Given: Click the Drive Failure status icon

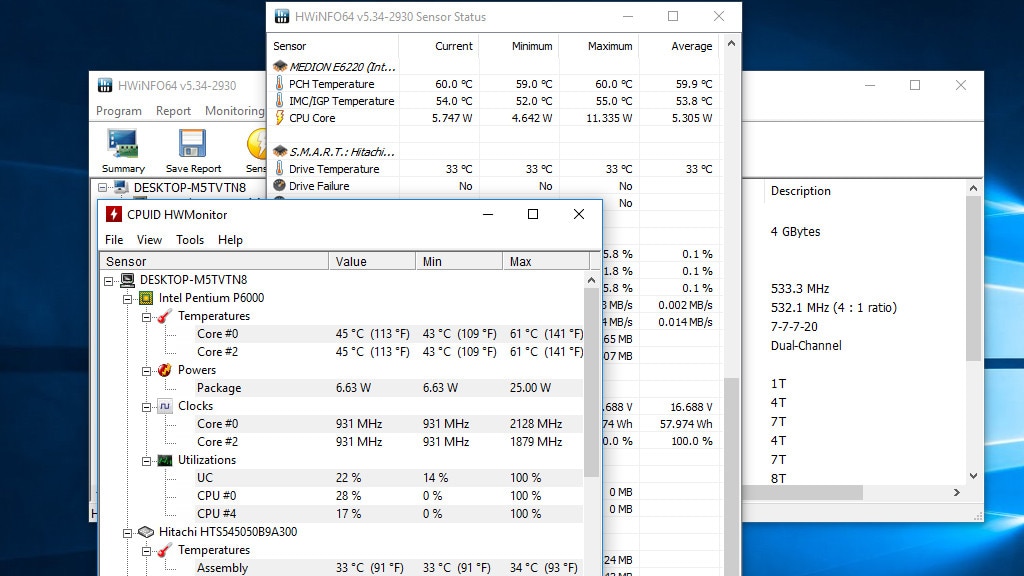Looking at the screenshot, I should click(280, 185).
